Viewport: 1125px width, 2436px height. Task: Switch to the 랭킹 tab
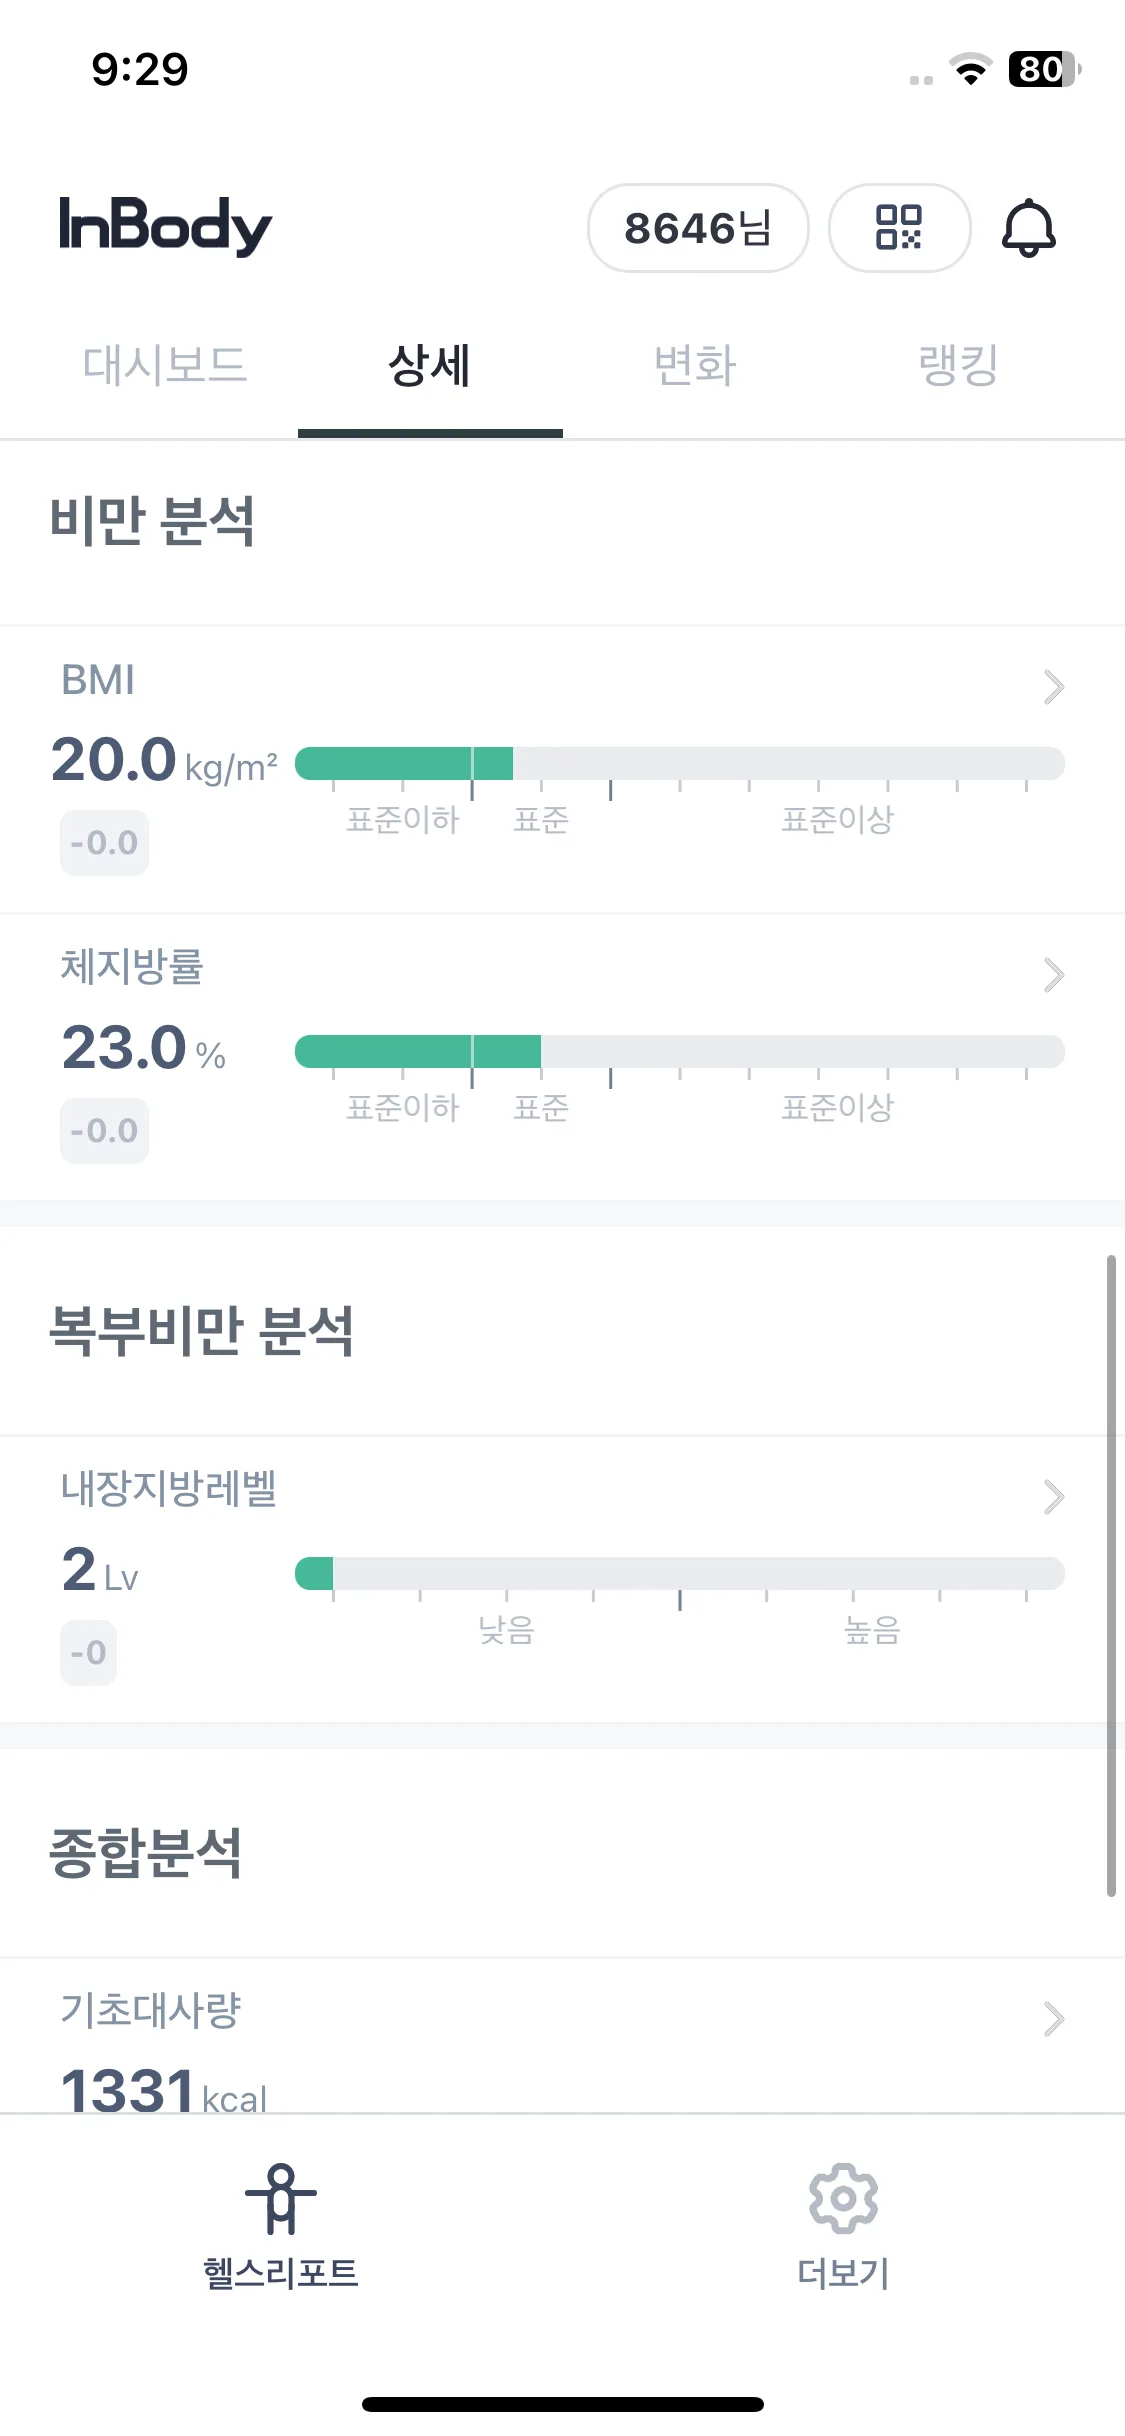959,365
